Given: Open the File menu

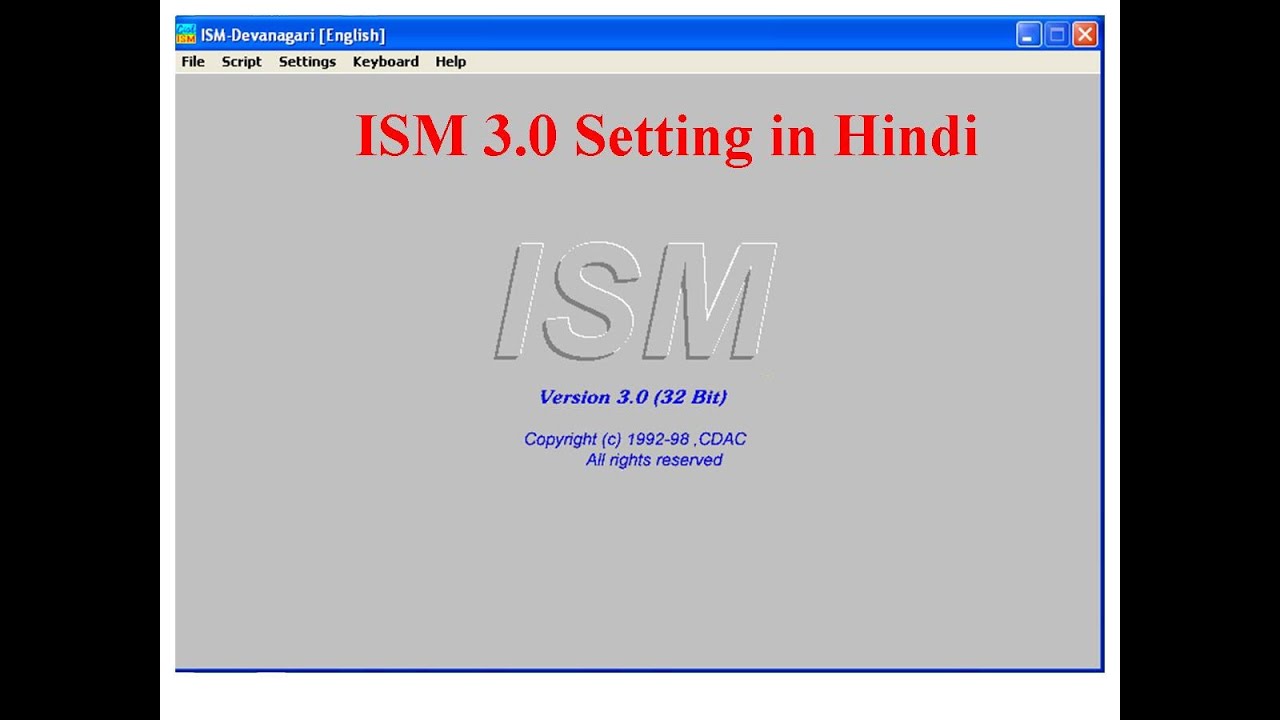Looking at the screenshot, I should pos(193,62).
